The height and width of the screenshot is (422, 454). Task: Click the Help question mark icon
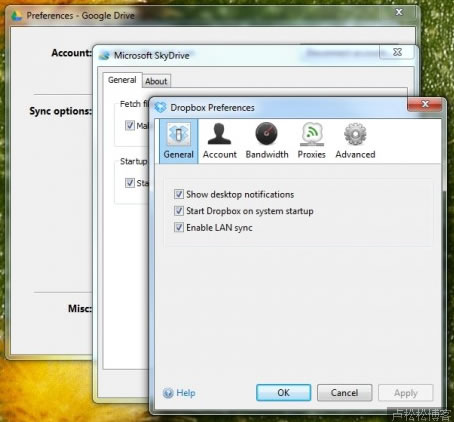[x=168, y=393]
